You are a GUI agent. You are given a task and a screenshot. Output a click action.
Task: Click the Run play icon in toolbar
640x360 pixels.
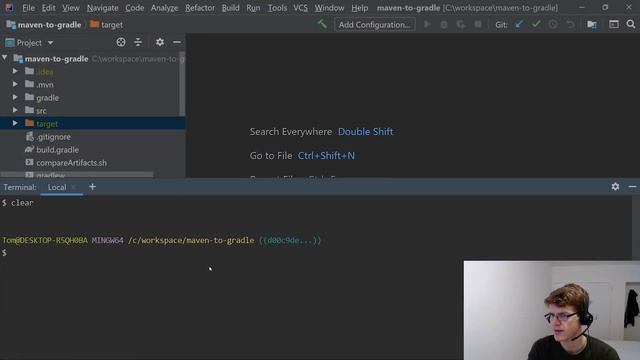point(427,24)
